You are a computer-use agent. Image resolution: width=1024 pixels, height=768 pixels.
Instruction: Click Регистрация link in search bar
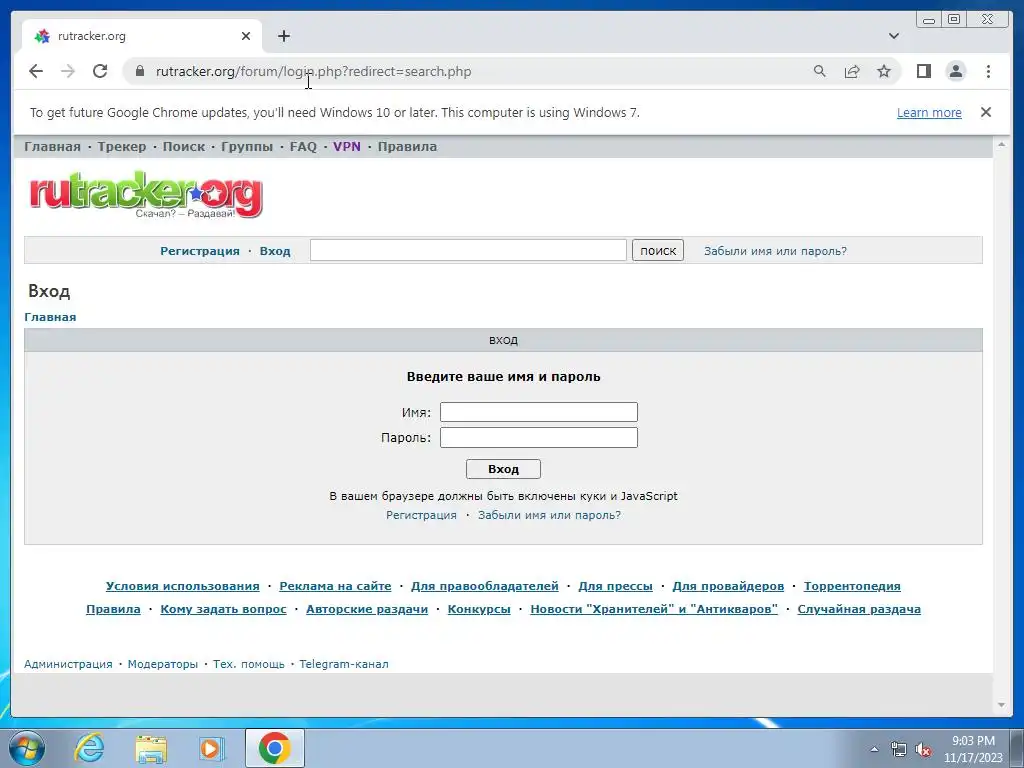point(200,251)
